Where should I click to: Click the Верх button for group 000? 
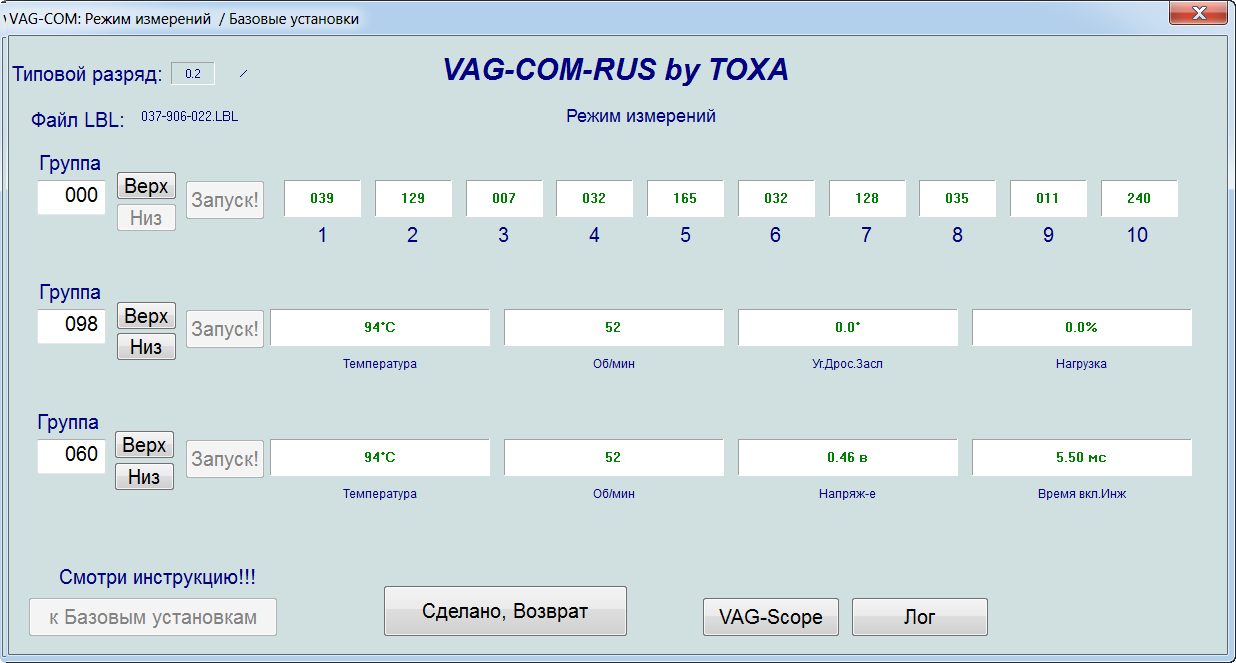point(146,186)
